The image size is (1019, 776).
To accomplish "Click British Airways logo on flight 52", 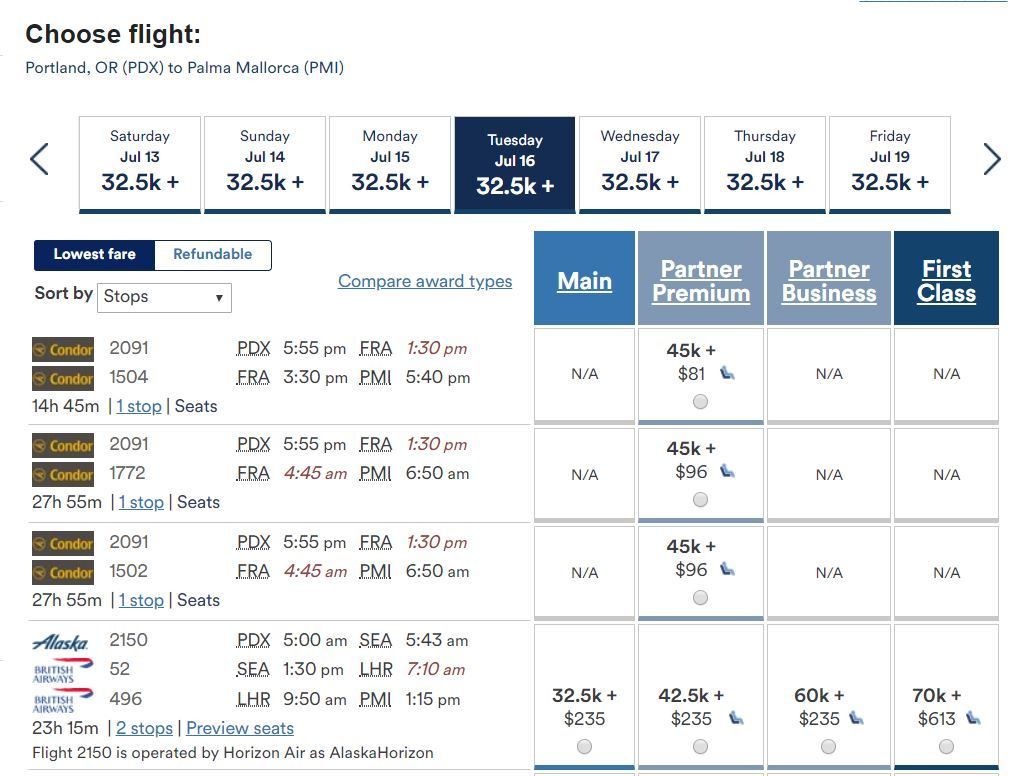I will point(62,670).
